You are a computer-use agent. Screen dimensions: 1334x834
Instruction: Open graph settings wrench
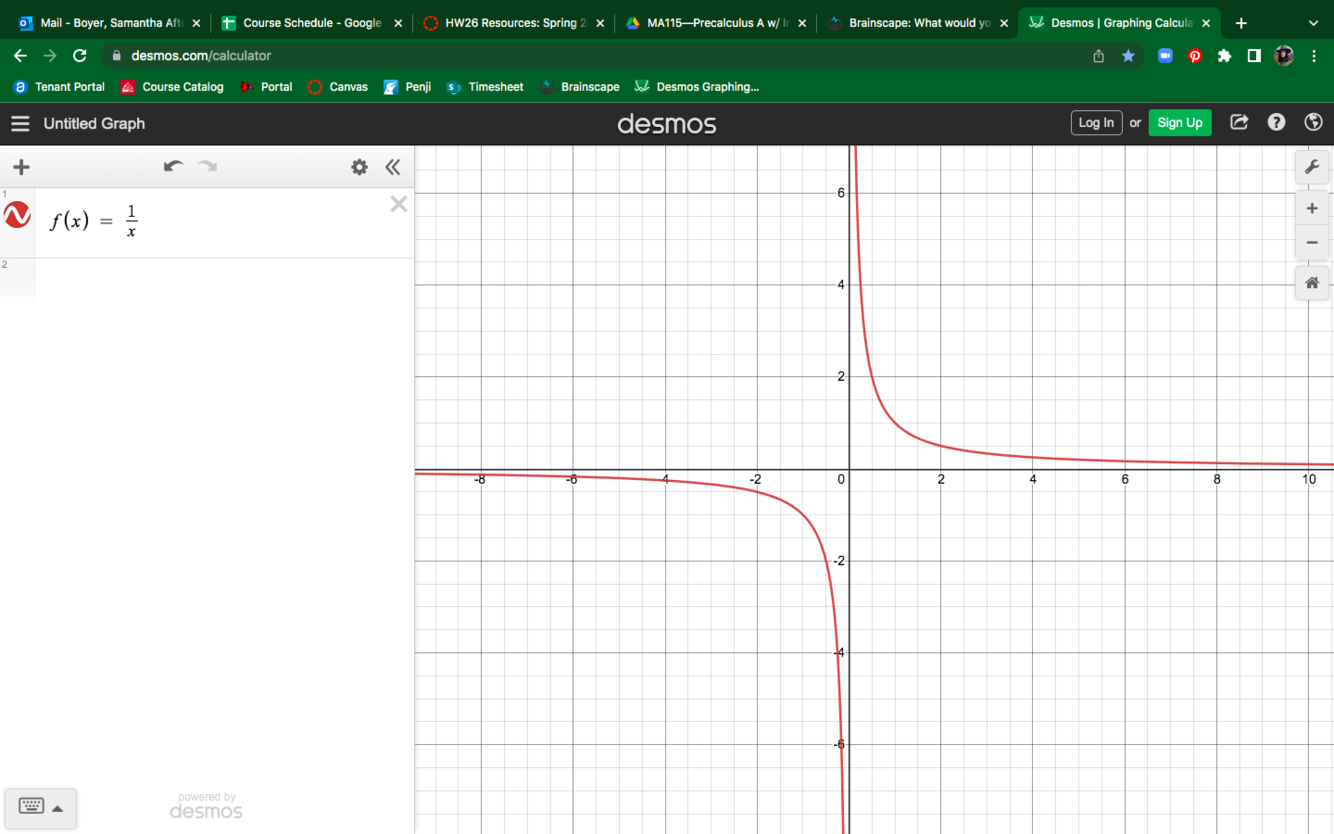[1312, 167]
